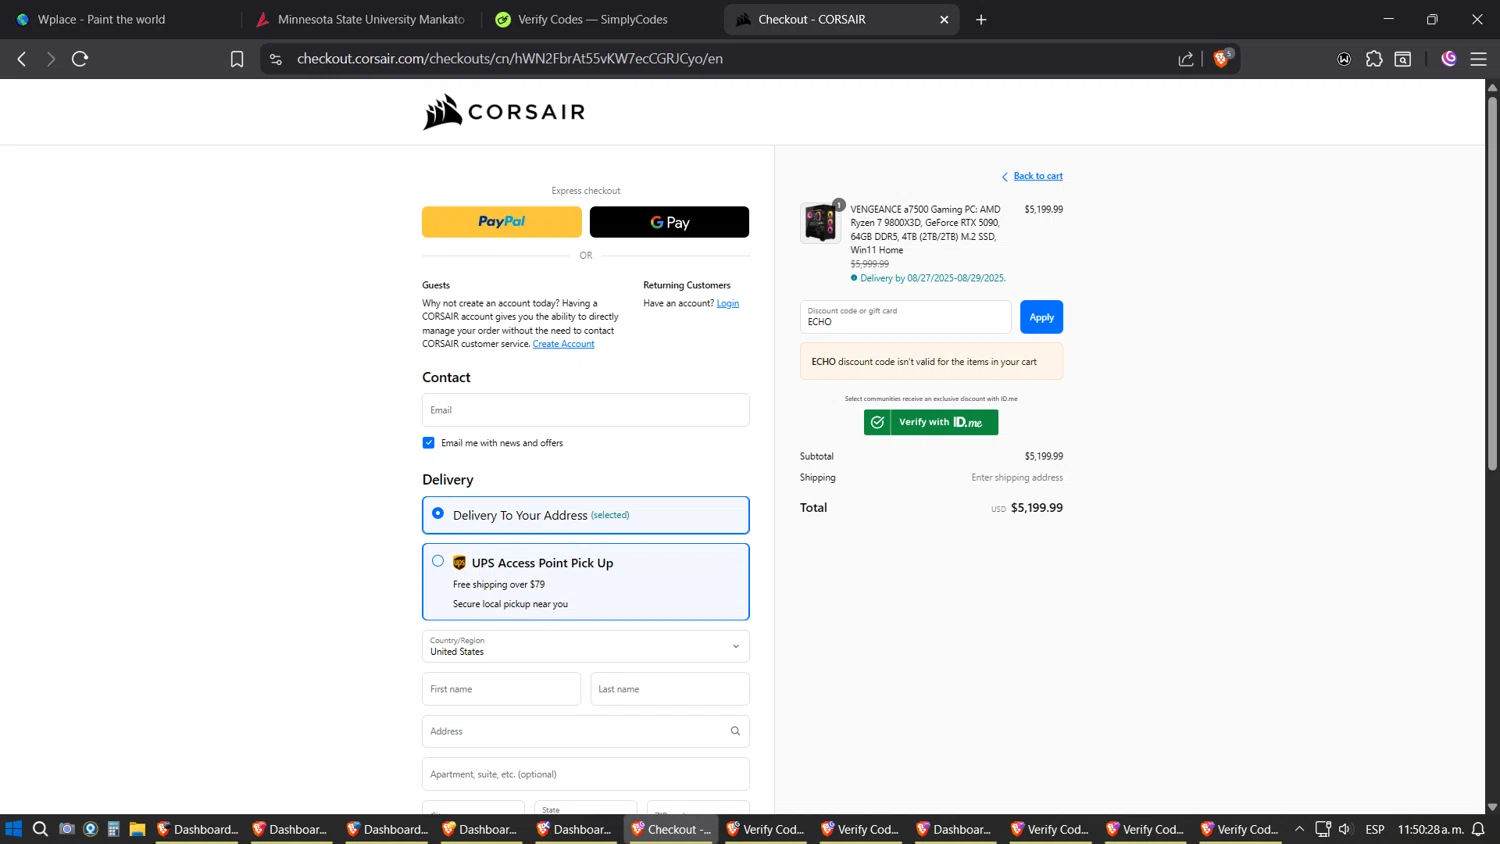This screenshot has width=1500, height=844.
Task: Click the CORSAIR logo
Action: coord(504,112)
